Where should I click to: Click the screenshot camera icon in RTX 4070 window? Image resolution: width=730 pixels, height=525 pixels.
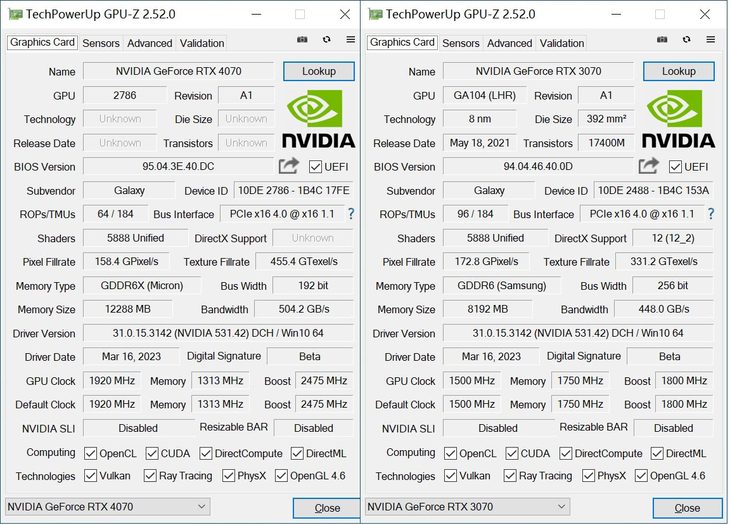tap(302, 40)
